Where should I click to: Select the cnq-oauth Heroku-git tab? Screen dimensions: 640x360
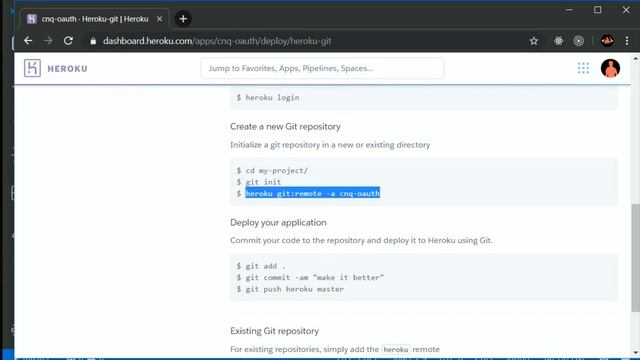point(95,19)
